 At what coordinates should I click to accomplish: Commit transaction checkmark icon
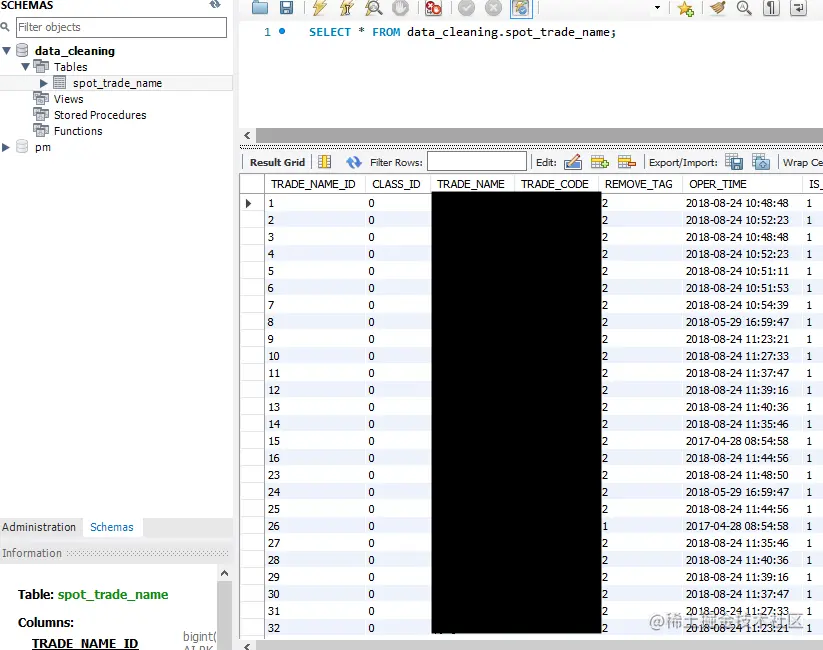pyautogui.click(x=466, y=7)
